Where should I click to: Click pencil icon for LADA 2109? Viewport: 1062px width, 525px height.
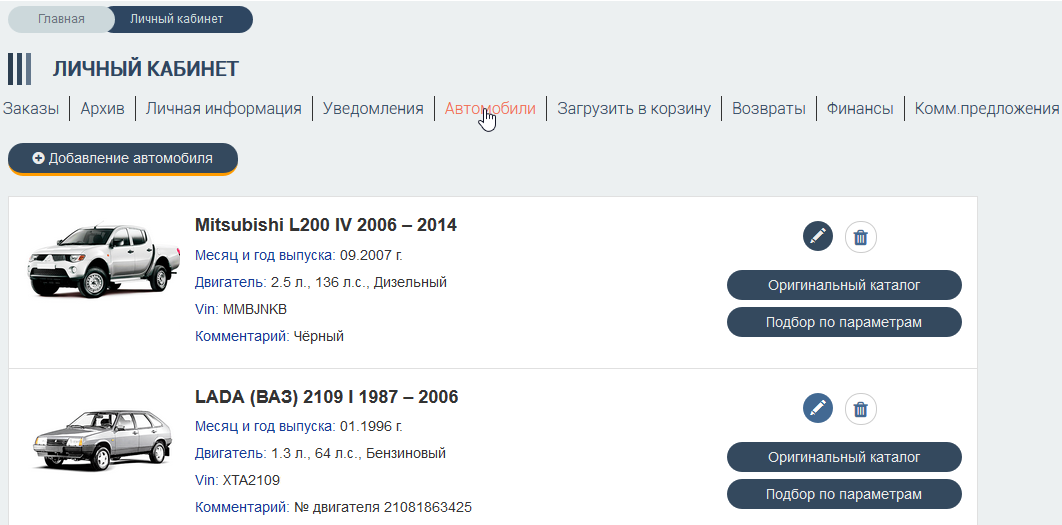tap(818, 408)
